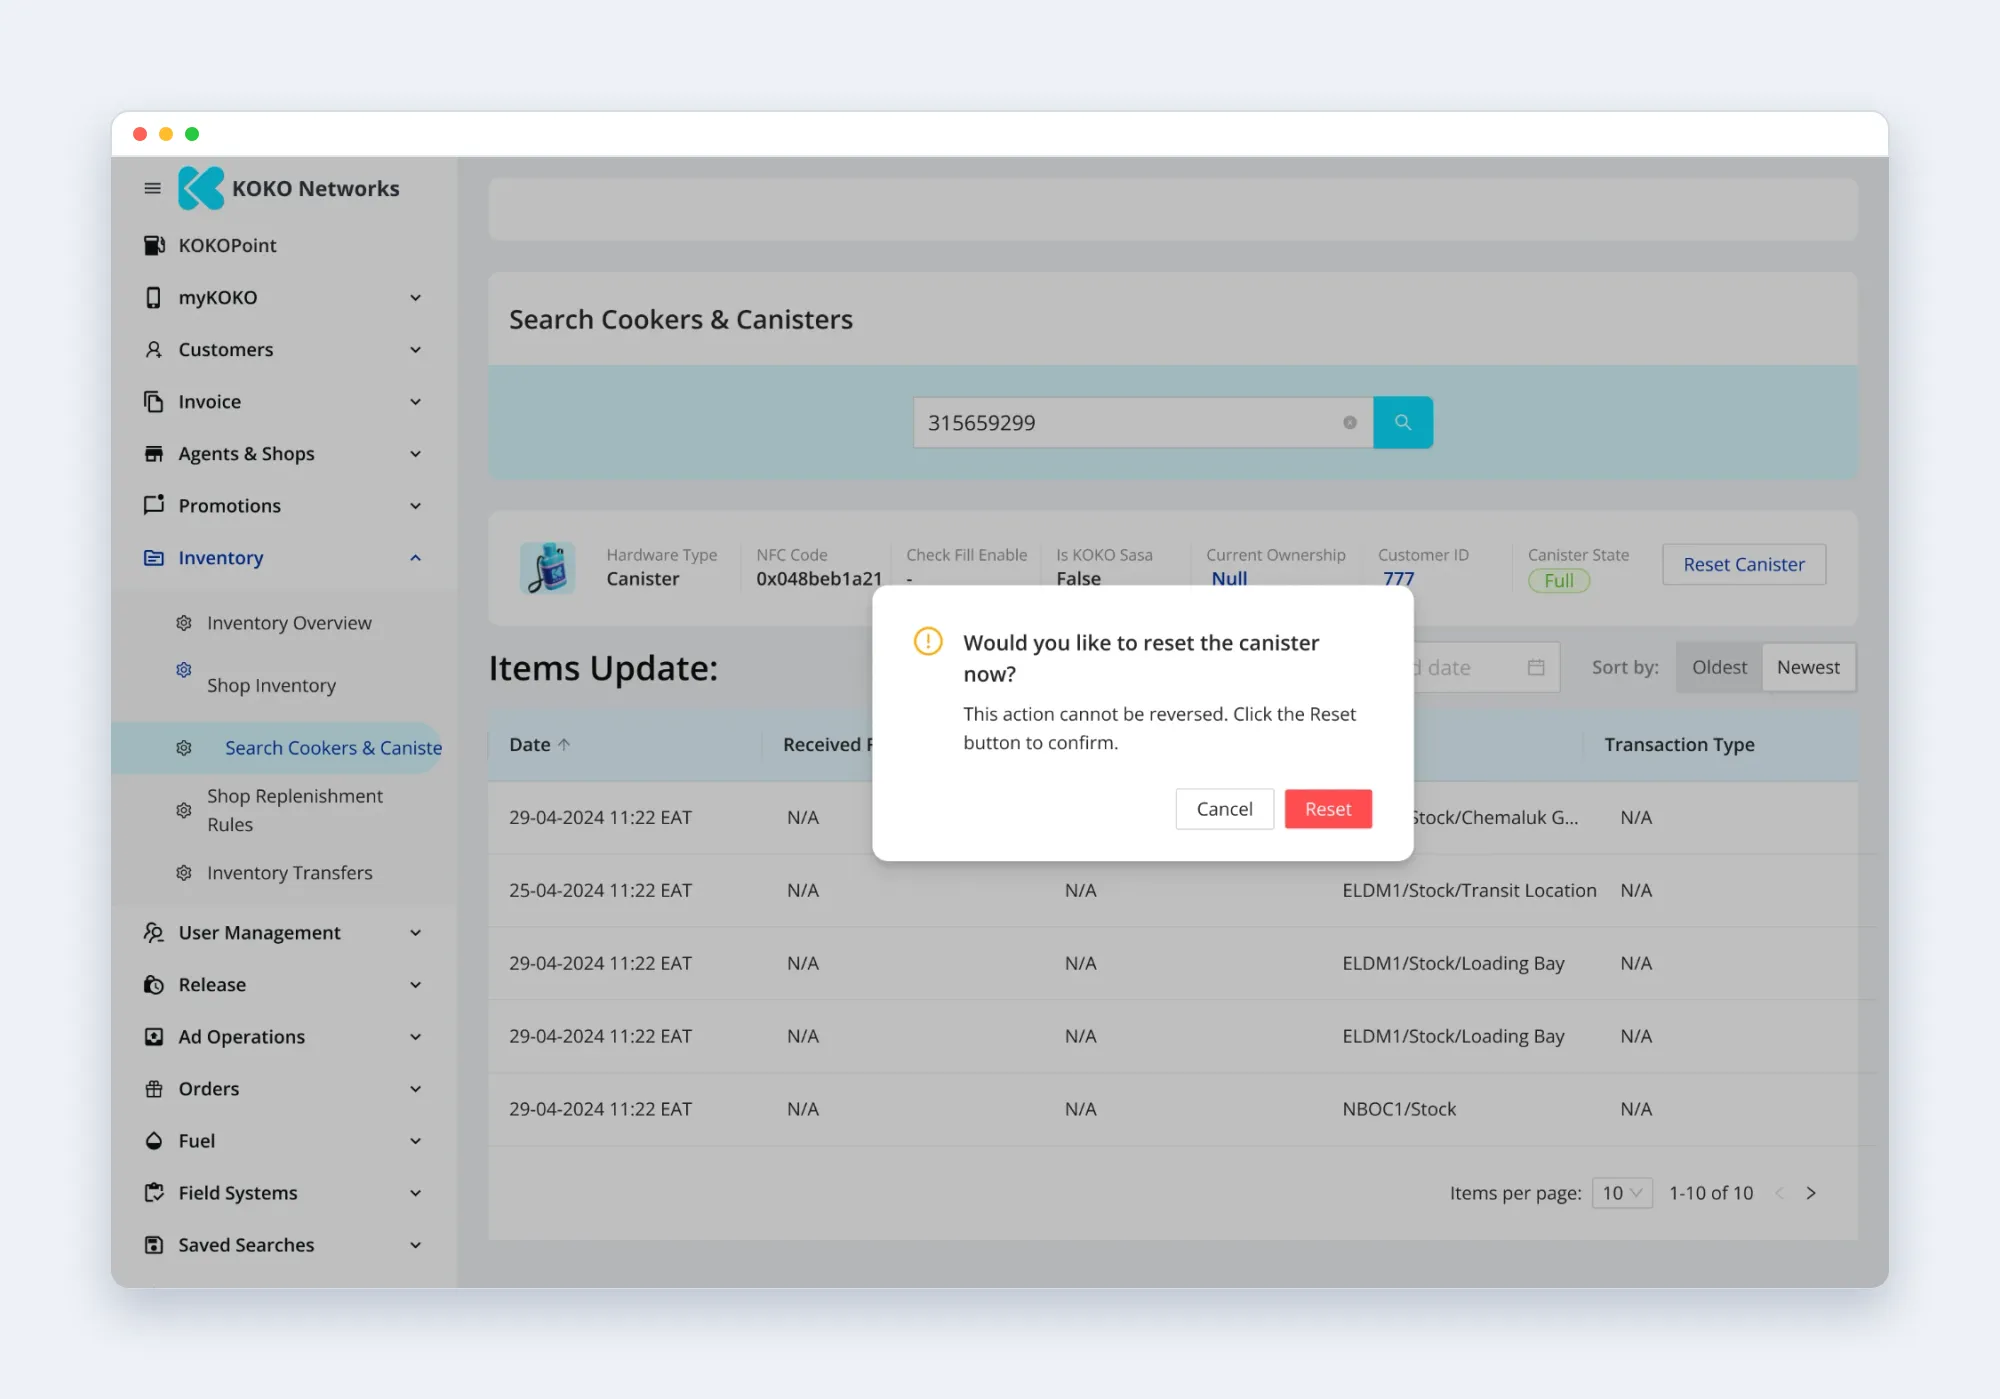Click the Customers person icon

tap(153, 349)
